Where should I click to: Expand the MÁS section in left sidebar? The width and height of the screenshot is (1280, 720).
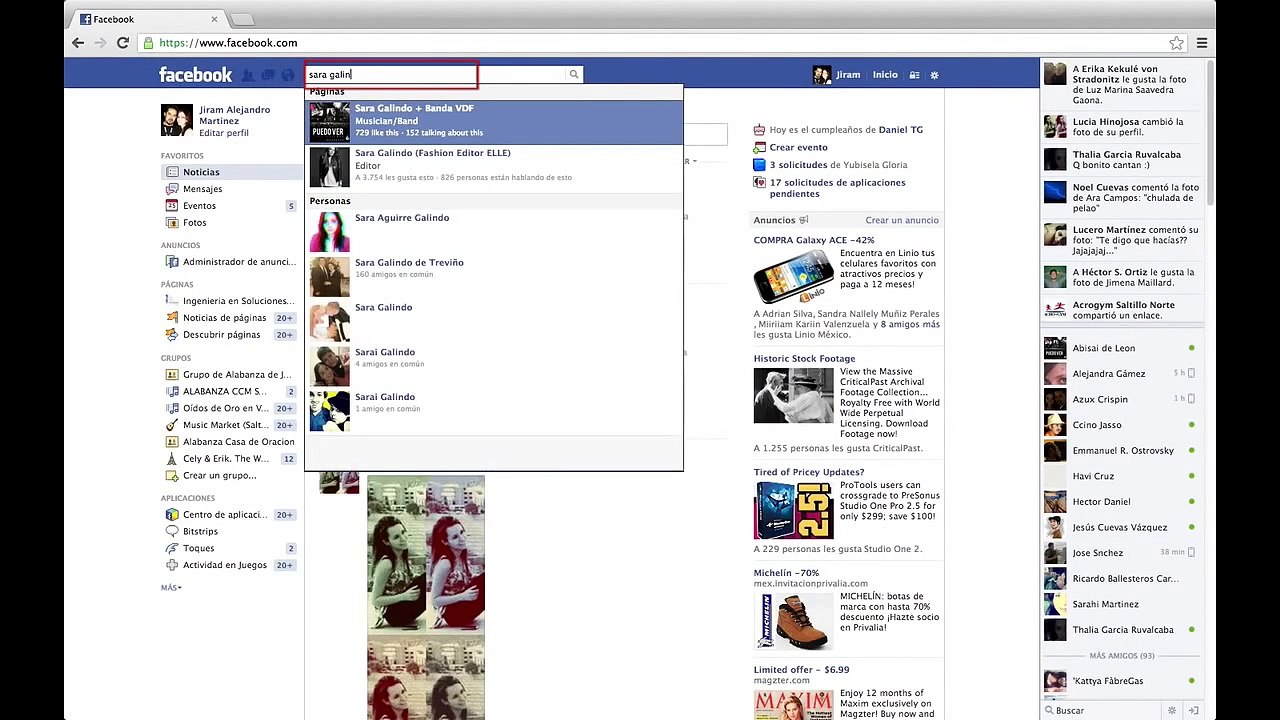pos(171,588)
